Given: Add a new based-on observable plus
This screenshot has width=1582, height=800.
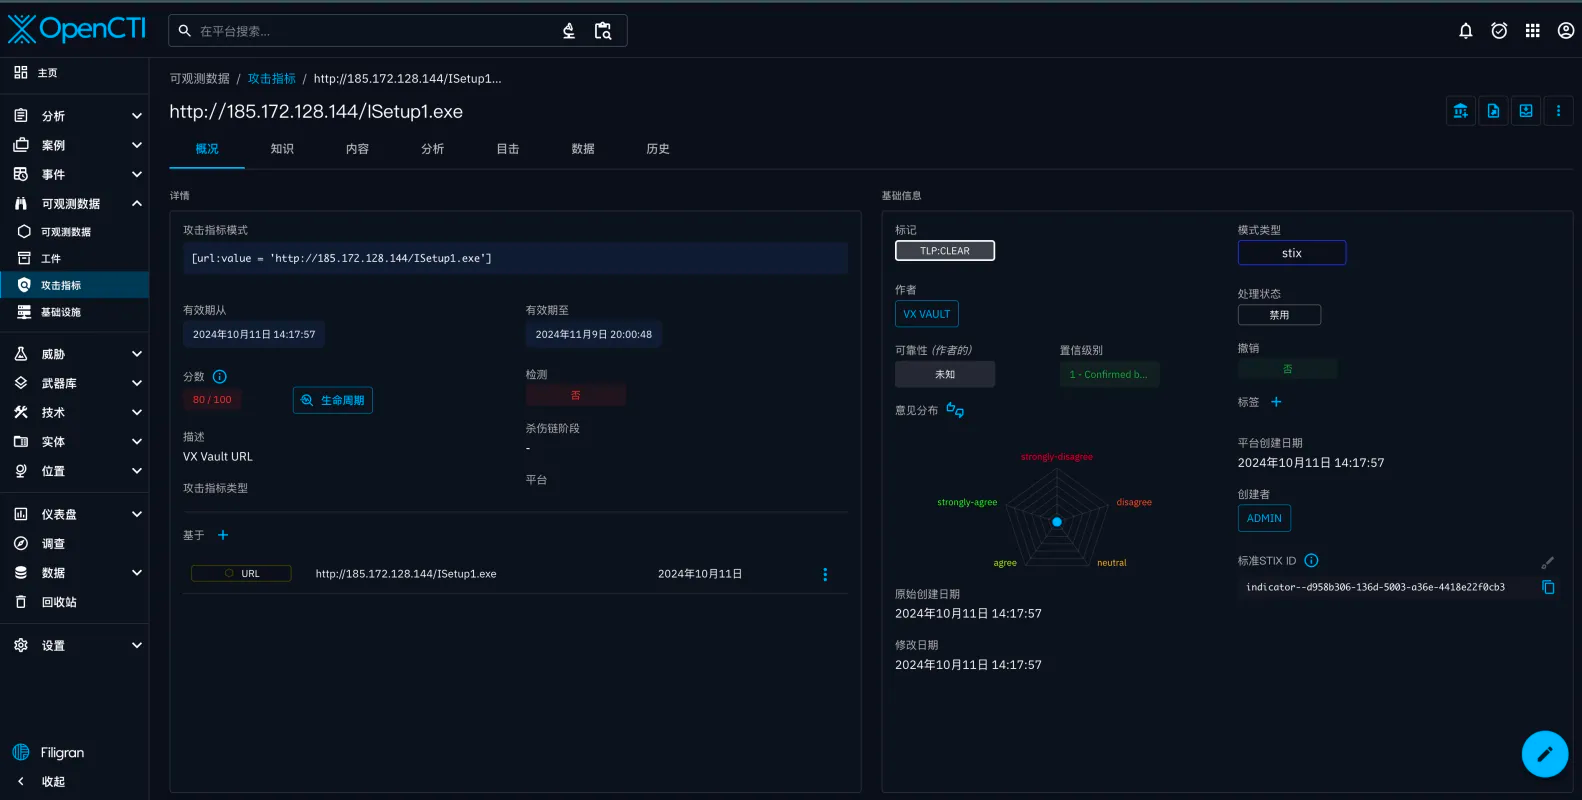Looking at the screenshot, I should click(223, 535).
